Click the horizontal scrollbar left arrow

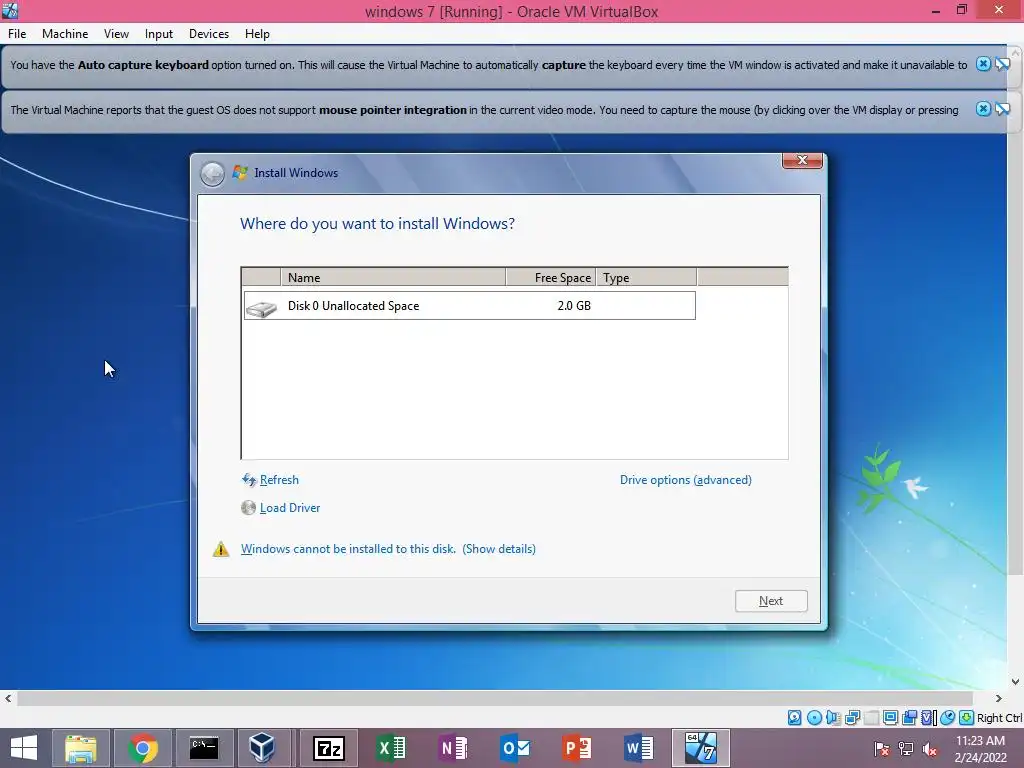click(x=8, y=698)
